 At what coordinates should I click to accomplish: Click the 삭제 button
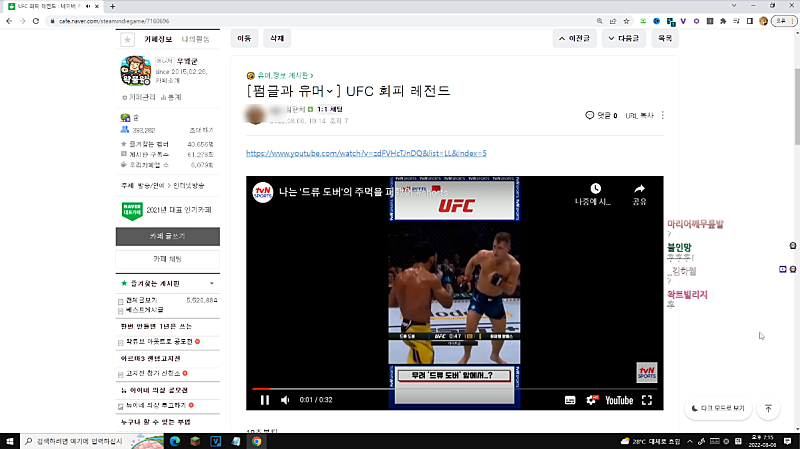pyautogui.click(x=277, y=38)
